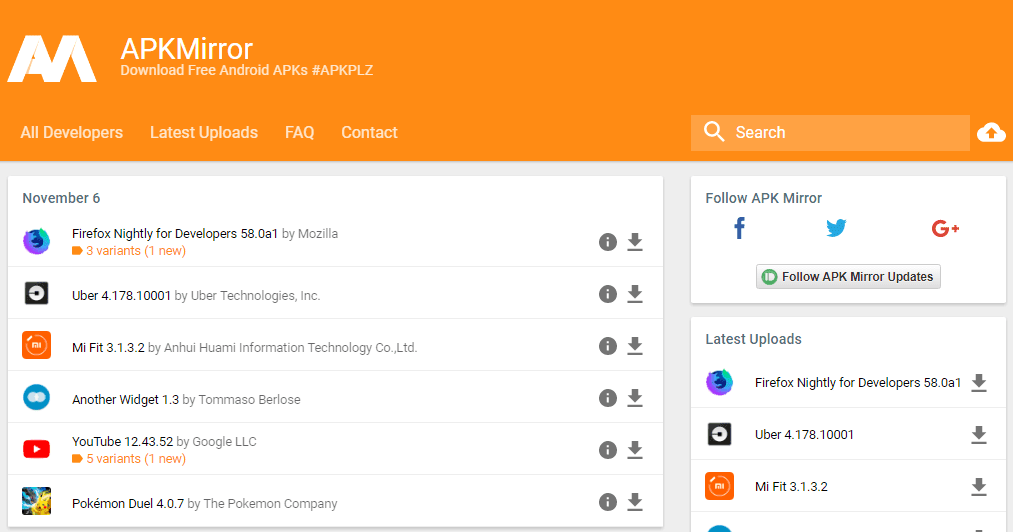Click the YouTube app icon

37,449
